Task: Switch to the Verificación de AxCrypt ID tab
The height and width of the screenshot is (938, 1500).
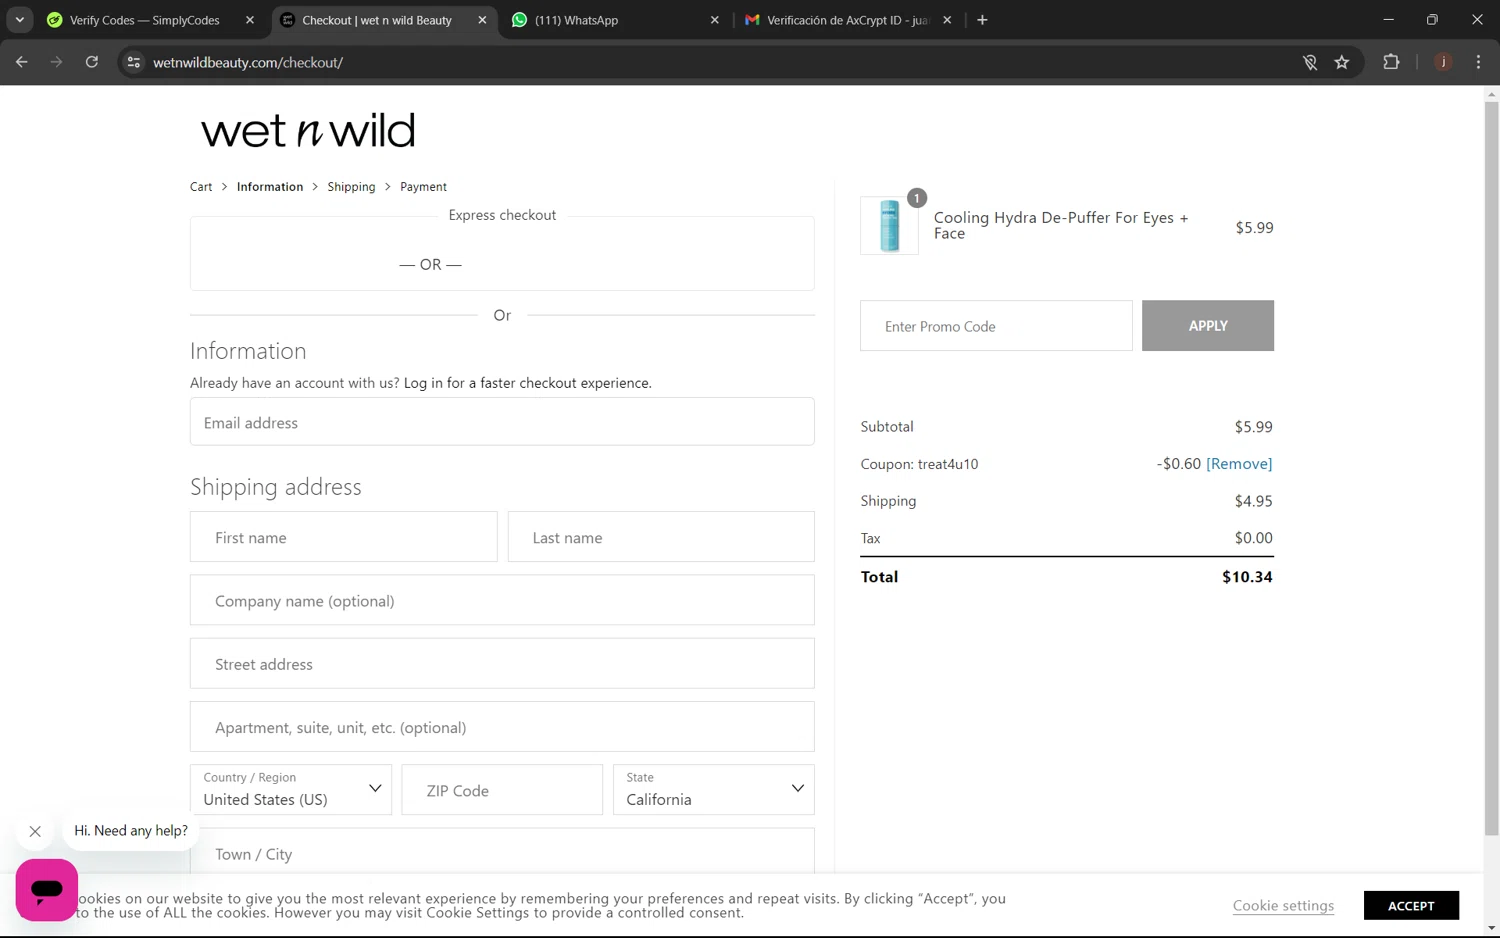Action: 847,20
